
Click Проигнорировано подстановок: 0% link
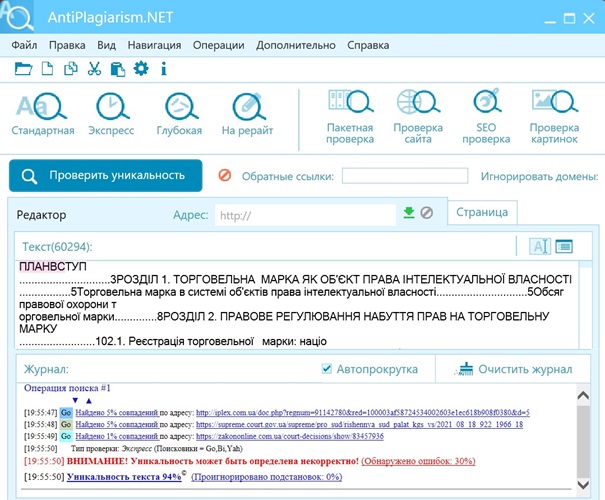click(267, 477)
